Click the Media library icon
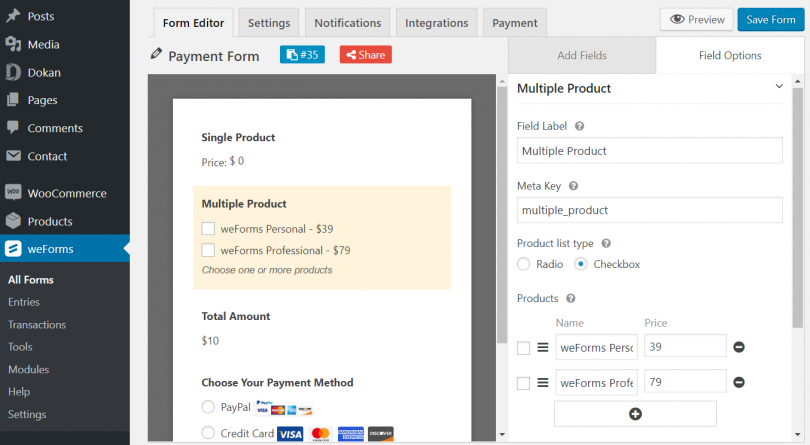Screen dimensions: 810x445 pos(13,44)
